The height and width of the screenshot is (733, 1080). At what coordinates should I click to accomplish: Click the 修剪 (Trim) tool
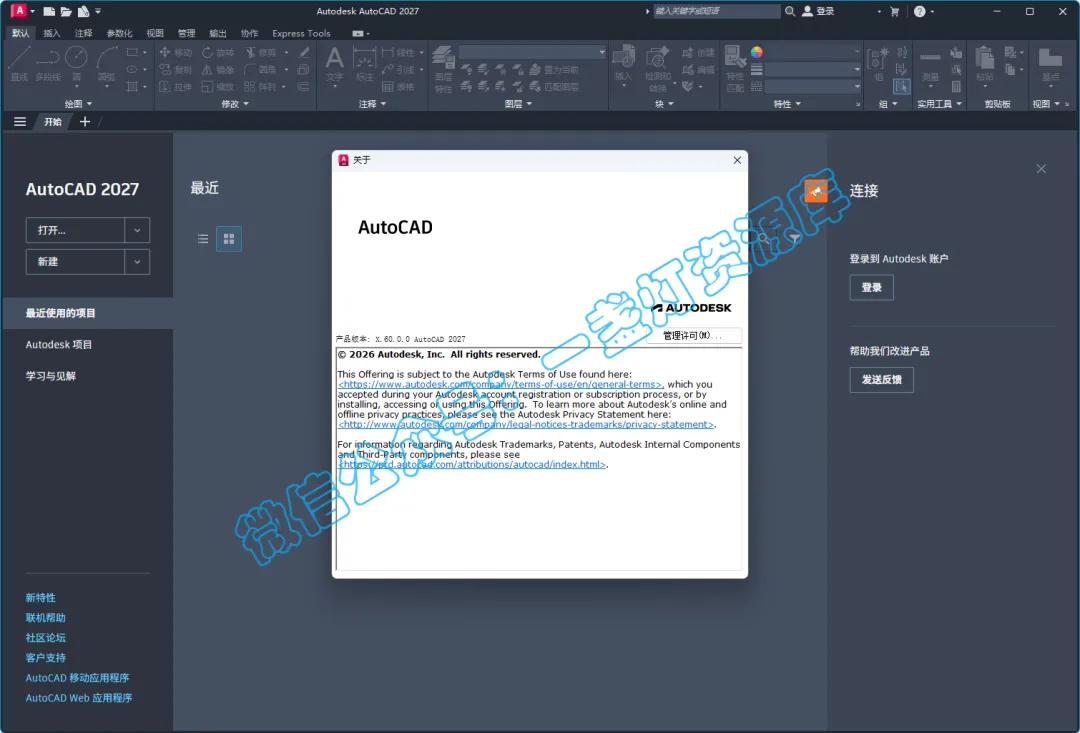(260, 52)
